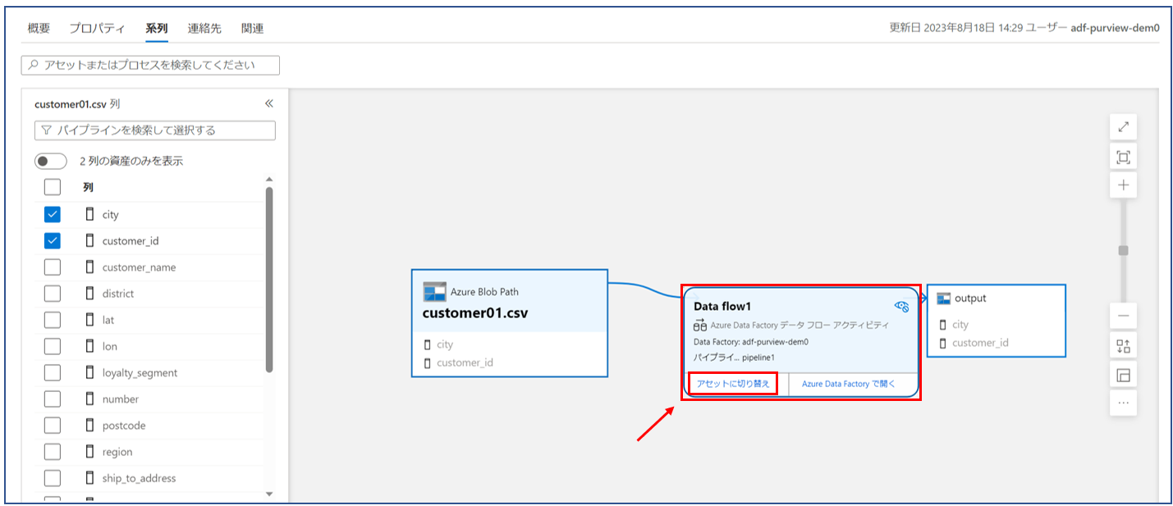Click the pipeline filter input field
Screen dimensions: 1173x506
155,130
